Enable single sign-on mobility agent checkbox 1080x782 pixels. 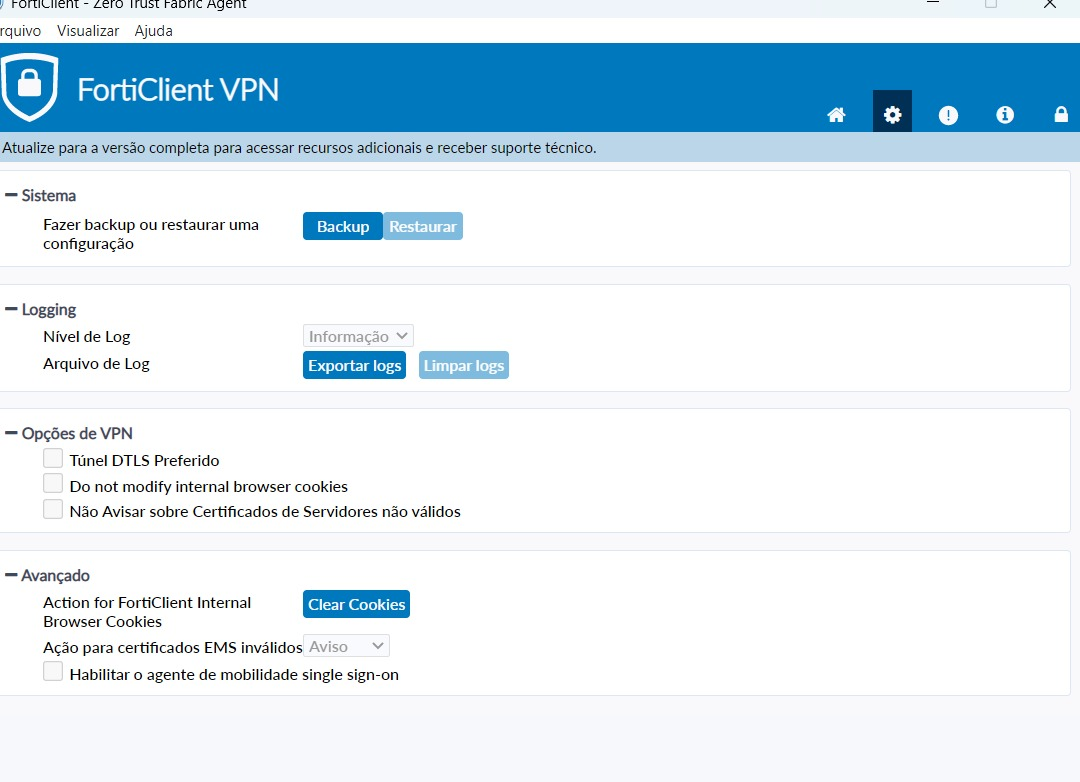pos(53,672)
